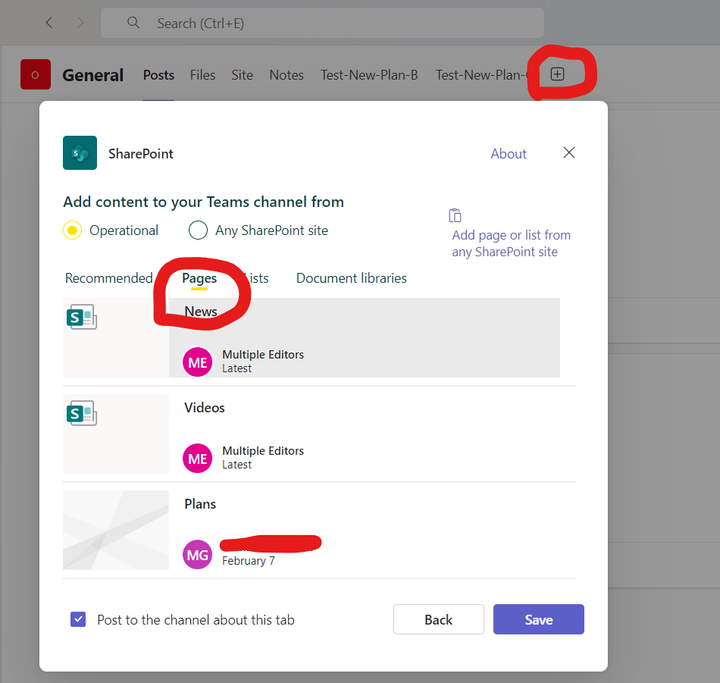
Task: Click the search magnifier icon
Action: [133, 22]
